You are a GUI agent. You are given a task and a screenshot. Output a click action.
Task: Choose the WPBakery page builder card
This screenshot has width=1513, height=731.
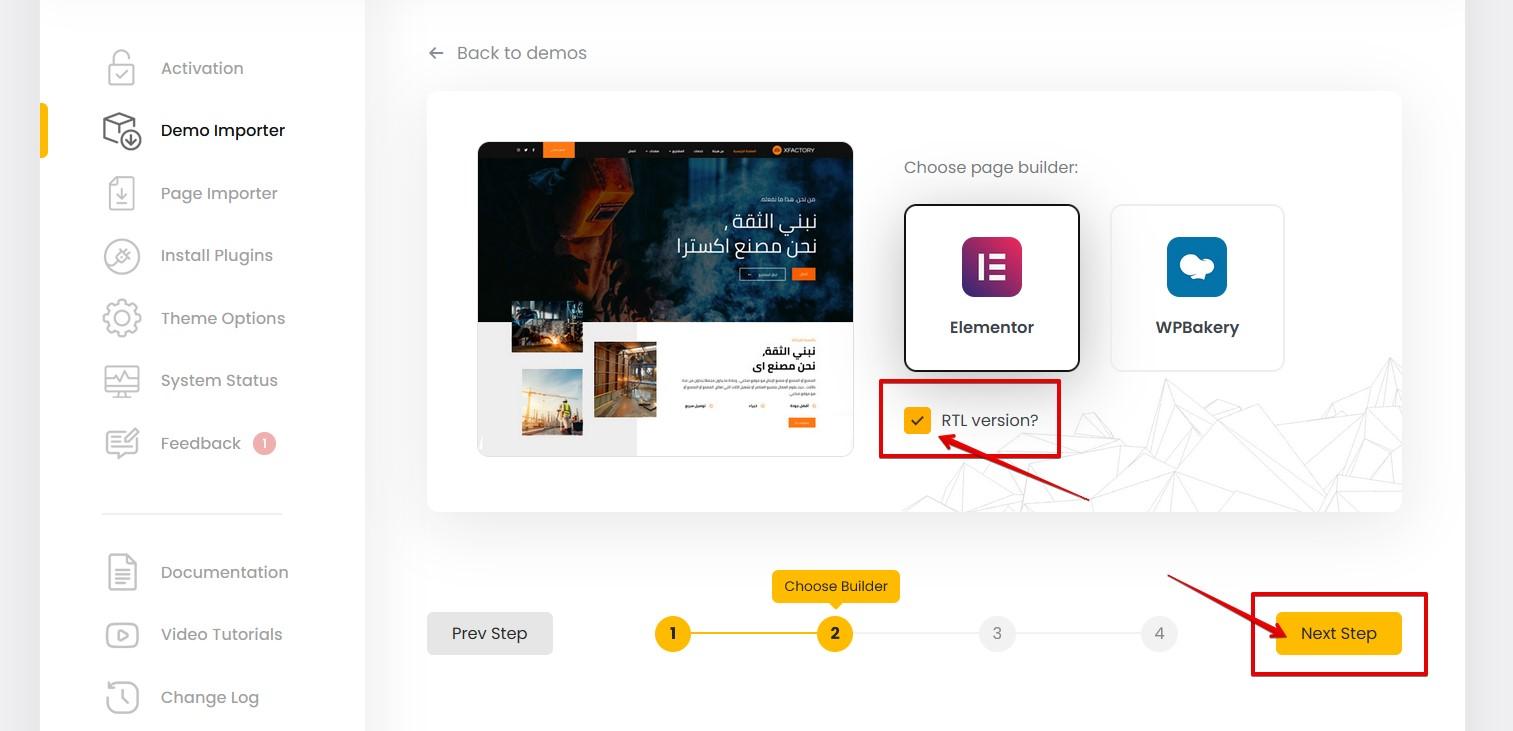point(1197,288)
